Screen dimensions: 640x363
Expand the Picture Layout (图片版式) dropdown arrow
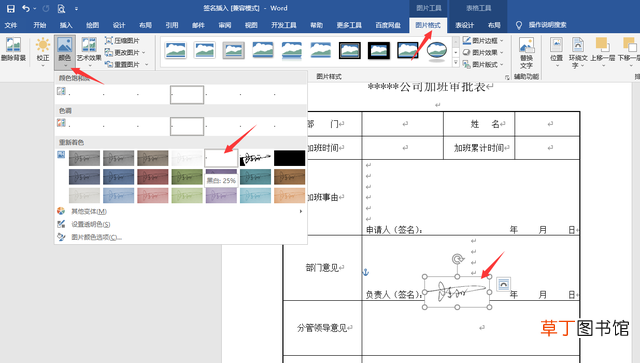502,65
